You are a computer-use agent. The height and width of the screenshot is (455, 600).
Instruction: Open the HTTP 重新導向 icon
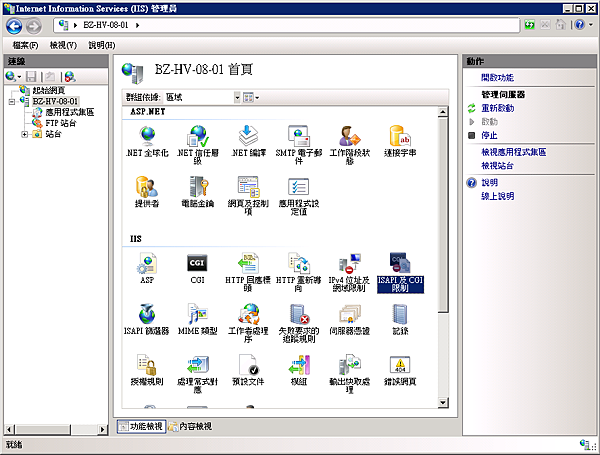coord(298,272)
